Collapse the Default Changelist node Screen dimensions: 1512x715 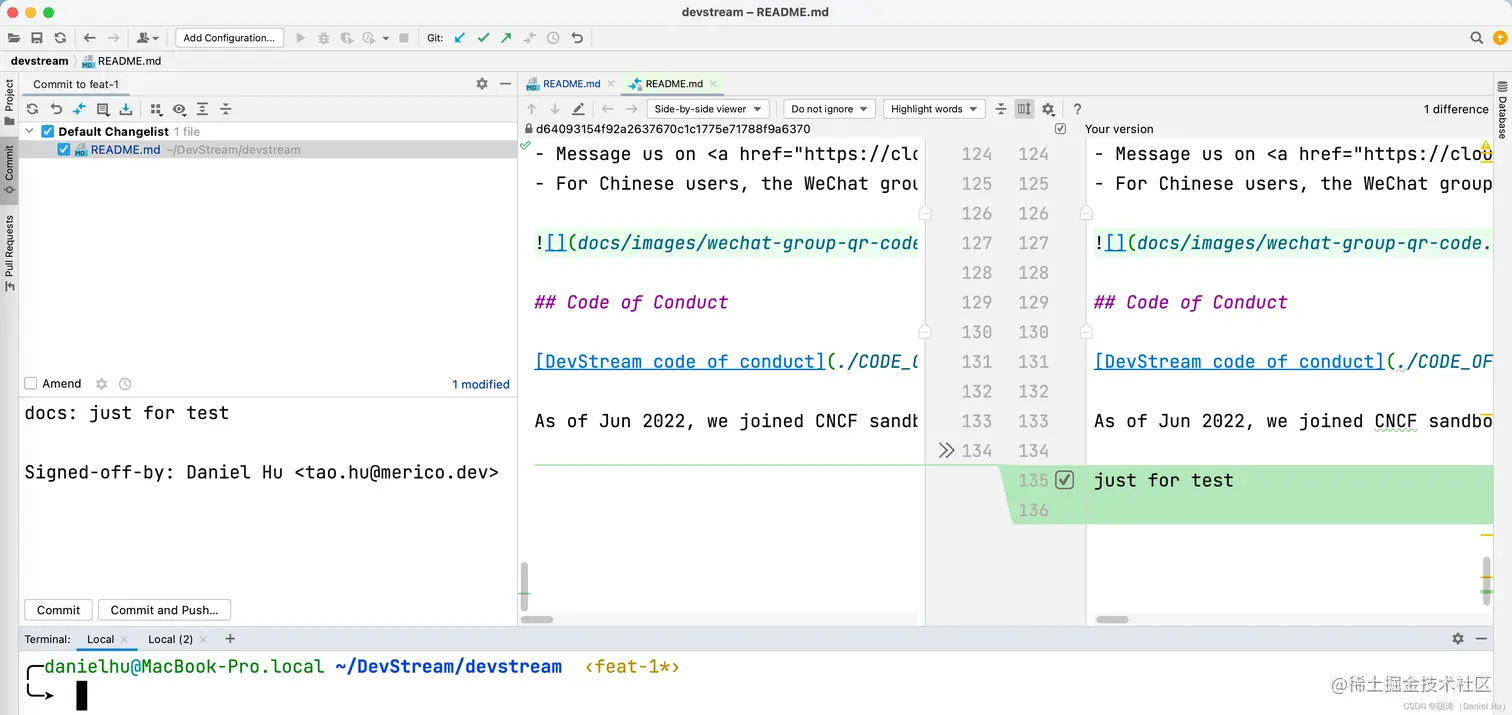[x=29, y=131]
